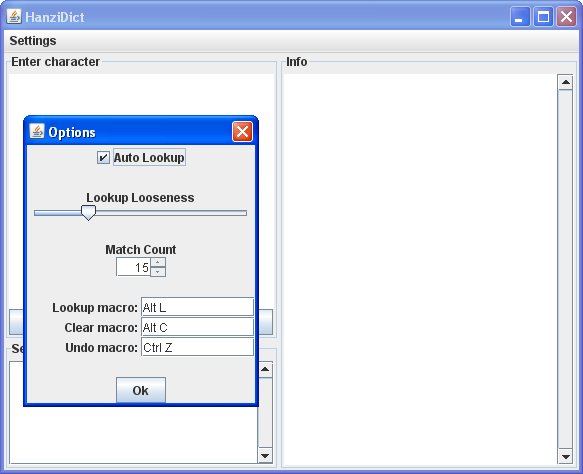Screen dimensions: 583x474
Task: Close the Options dialog
Action: (x=242, y=132)
